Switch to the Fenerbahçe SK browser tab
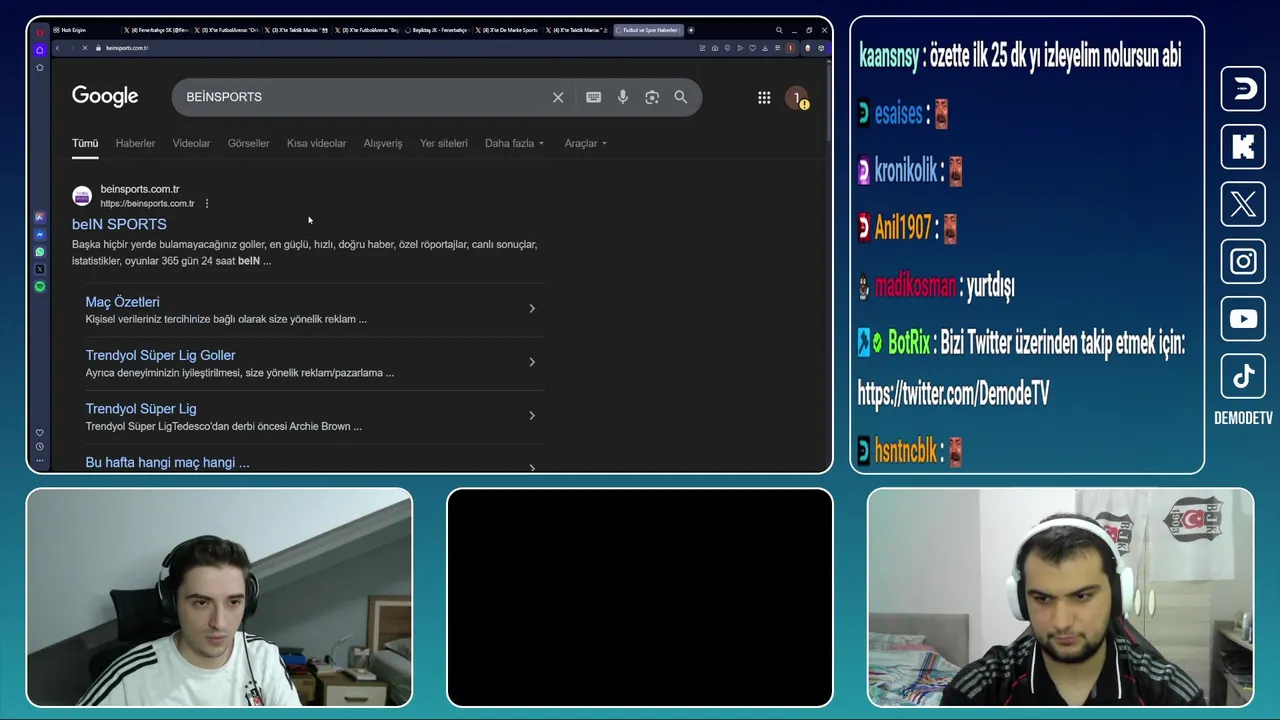 (156, 30)
